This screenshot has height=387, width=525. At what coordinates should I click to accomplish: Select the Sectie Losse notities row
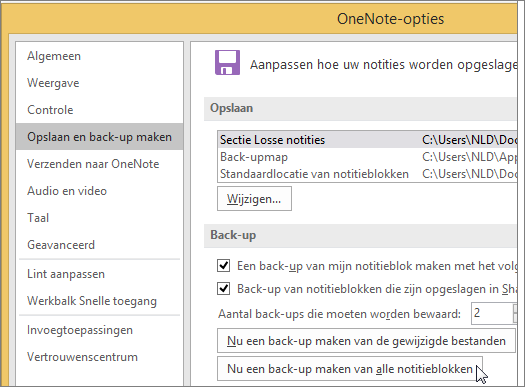pos(367,140)
